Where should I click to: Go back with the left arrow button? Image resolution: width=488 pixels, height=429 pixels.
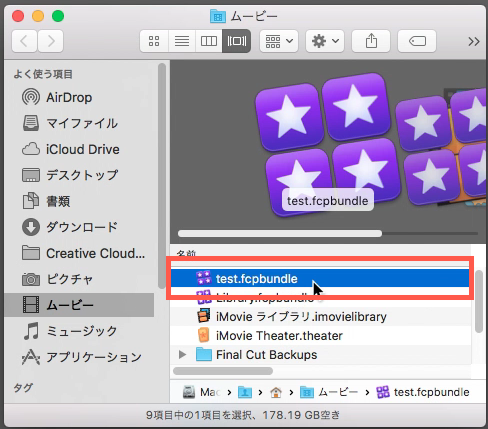[24, 41]
